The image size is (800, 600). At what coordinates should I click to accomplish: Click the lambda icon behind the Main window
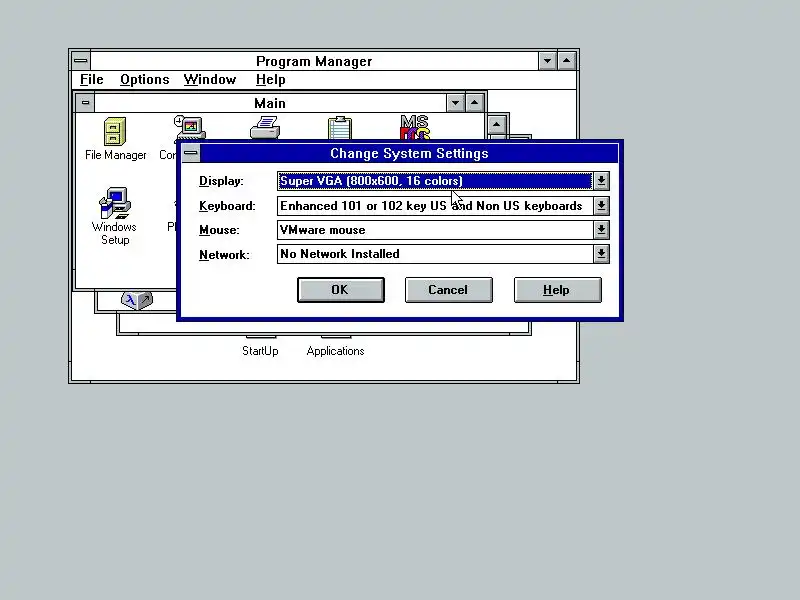point(136,299)
